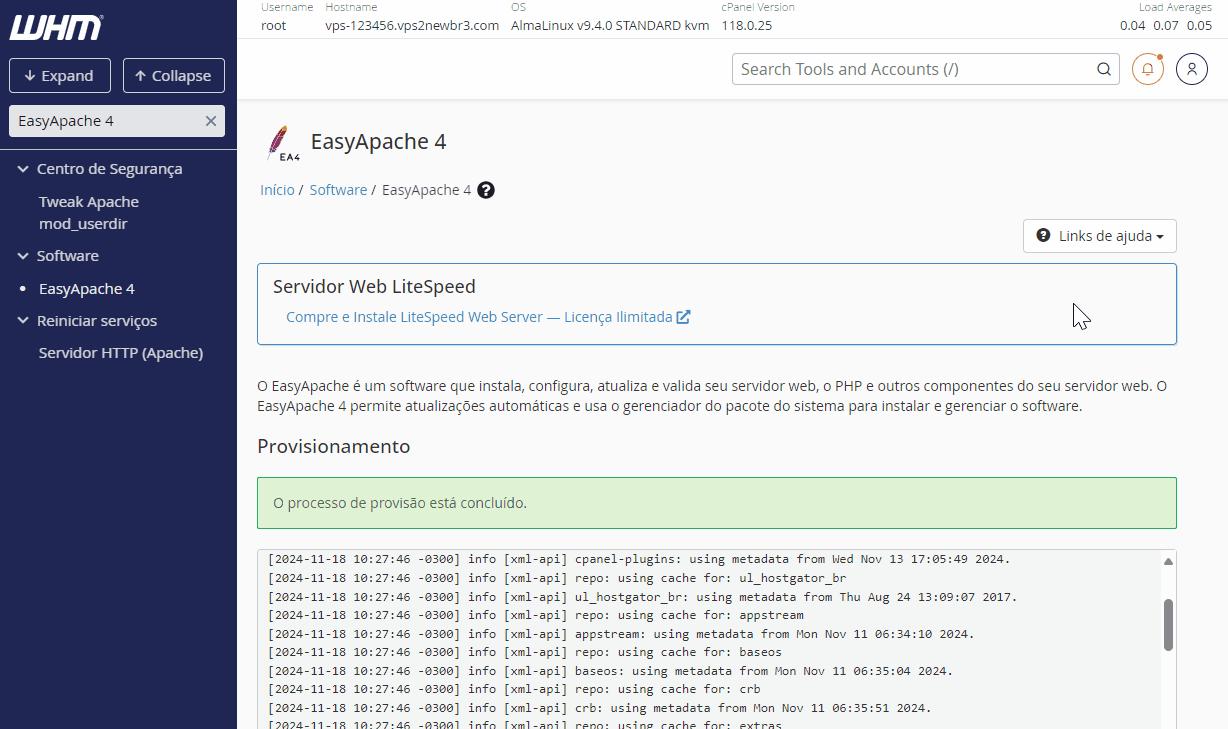Image resolution: width=1228 pixels, height=729 pixels.
Task: Open Tweak Apache mod_userdir in sidebar
Action: coord(89,213)
